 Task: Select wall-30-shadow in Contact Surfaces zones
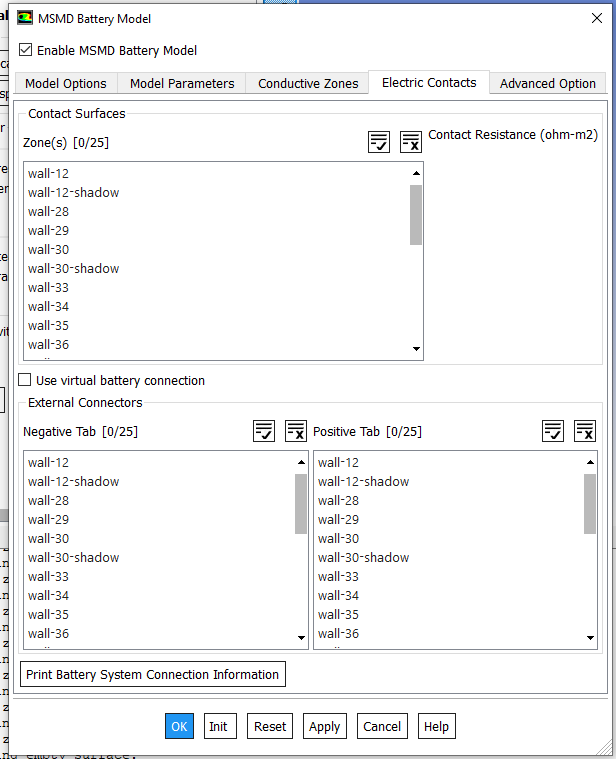[73, 268]
